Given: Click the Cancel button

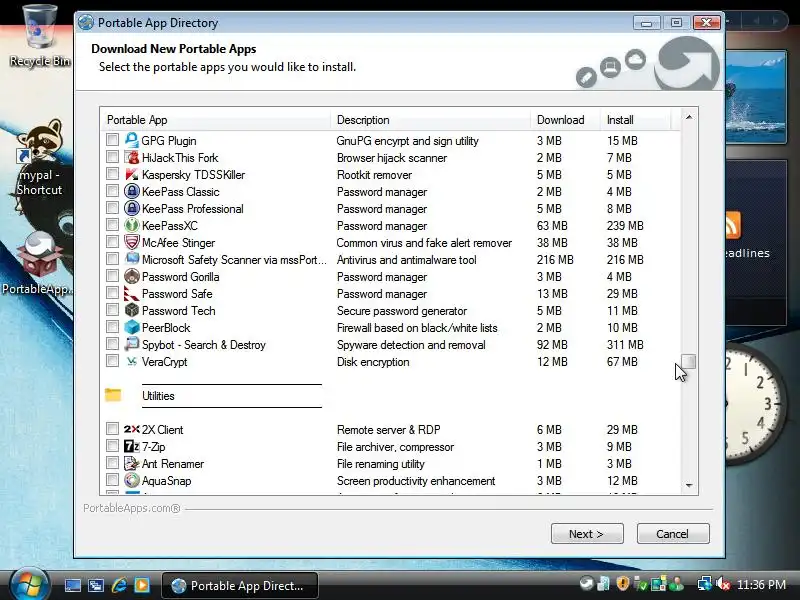Looking at the screenshot, I should (672, 534).
